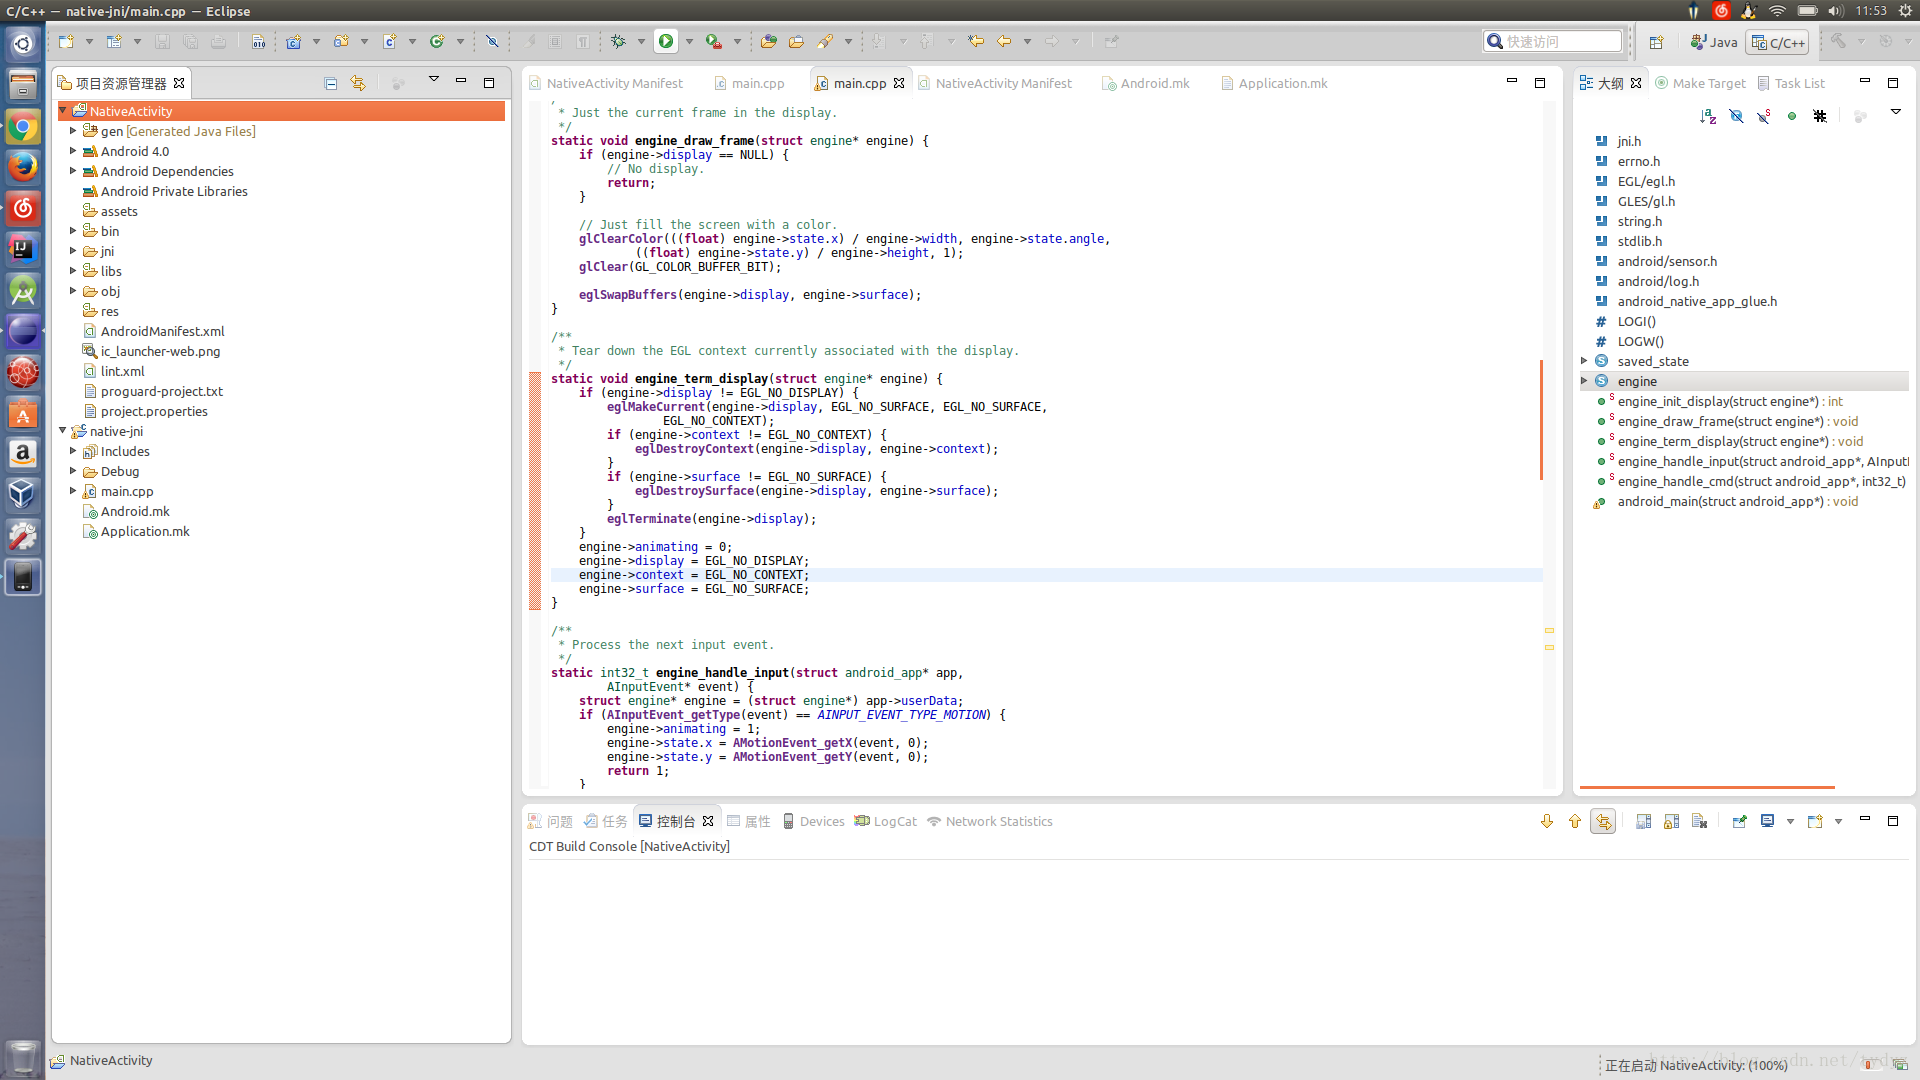
Task: Open Android Studio from the launcher
Action: [23, 290]
